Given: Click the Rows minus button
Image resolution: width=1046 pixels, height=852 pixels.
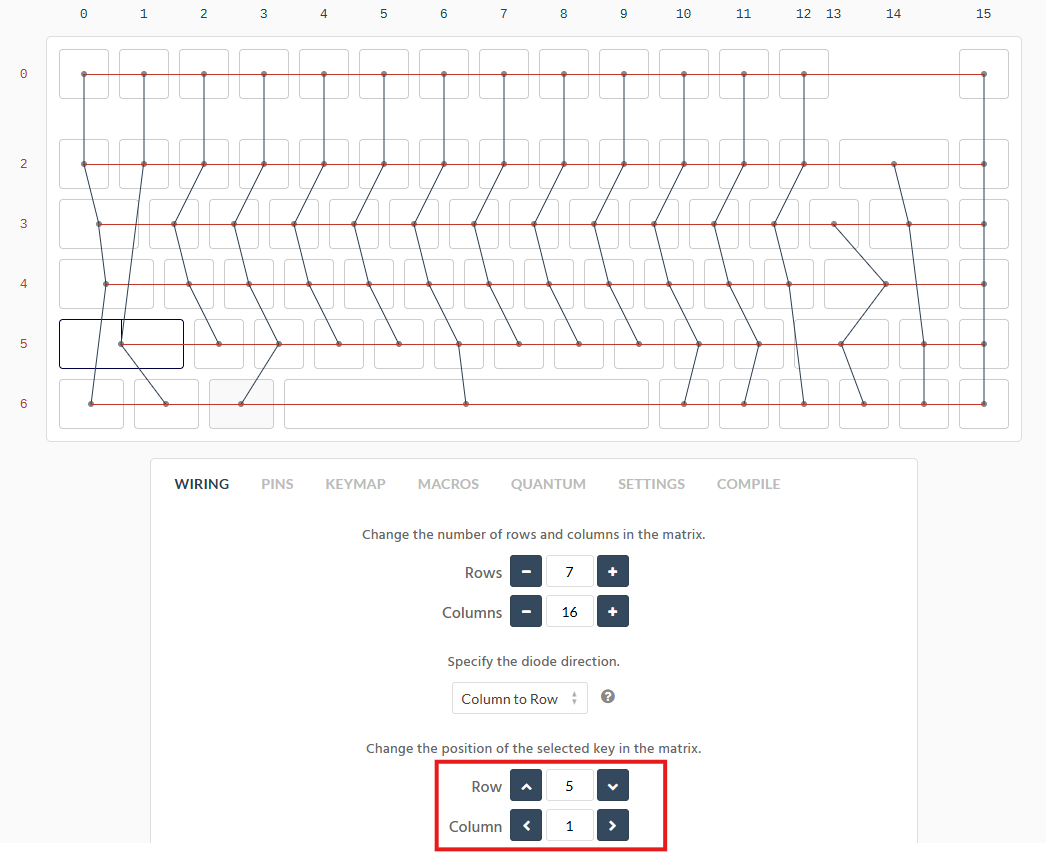Looking at the screenshot, I should point(526,572).
